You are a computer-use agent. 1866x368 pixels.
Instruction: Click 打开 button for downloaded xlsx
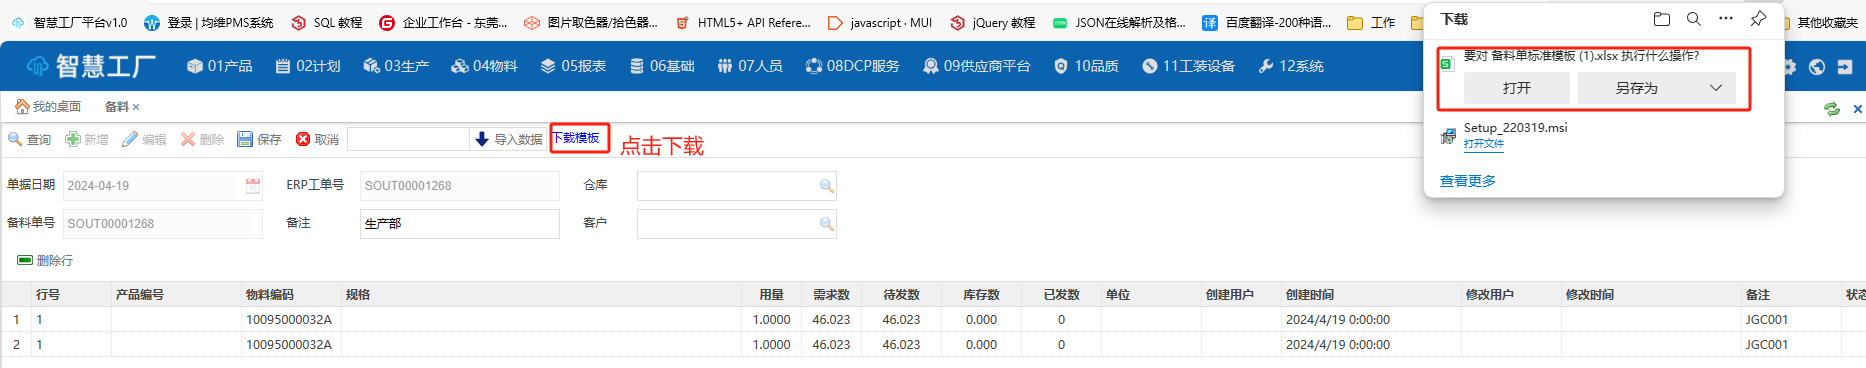pyautogui.click(x=1517, y=88)
